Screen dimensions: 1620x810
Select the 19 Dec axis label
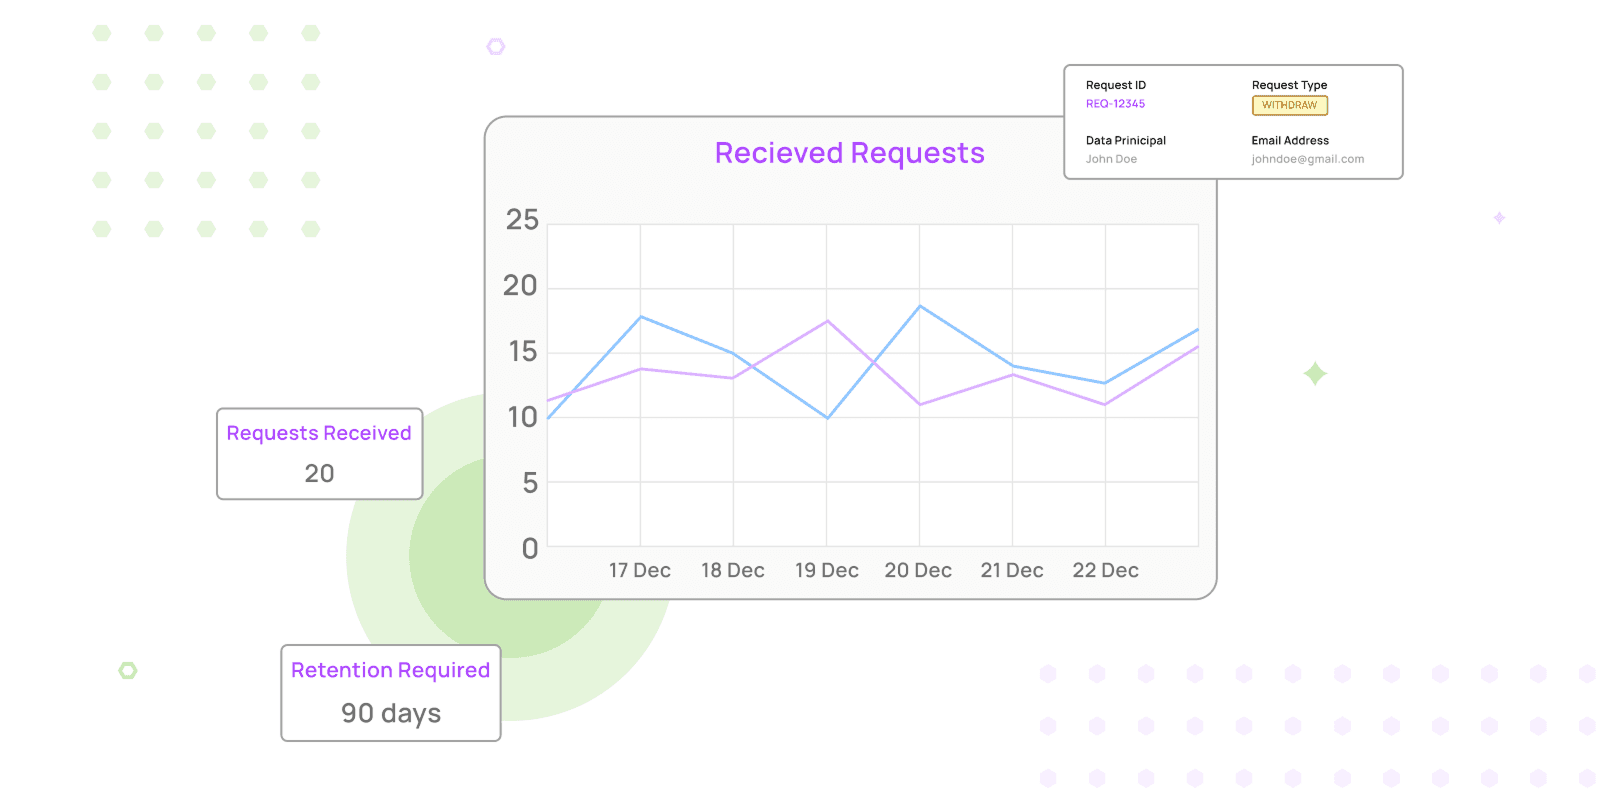pos(826,570)
